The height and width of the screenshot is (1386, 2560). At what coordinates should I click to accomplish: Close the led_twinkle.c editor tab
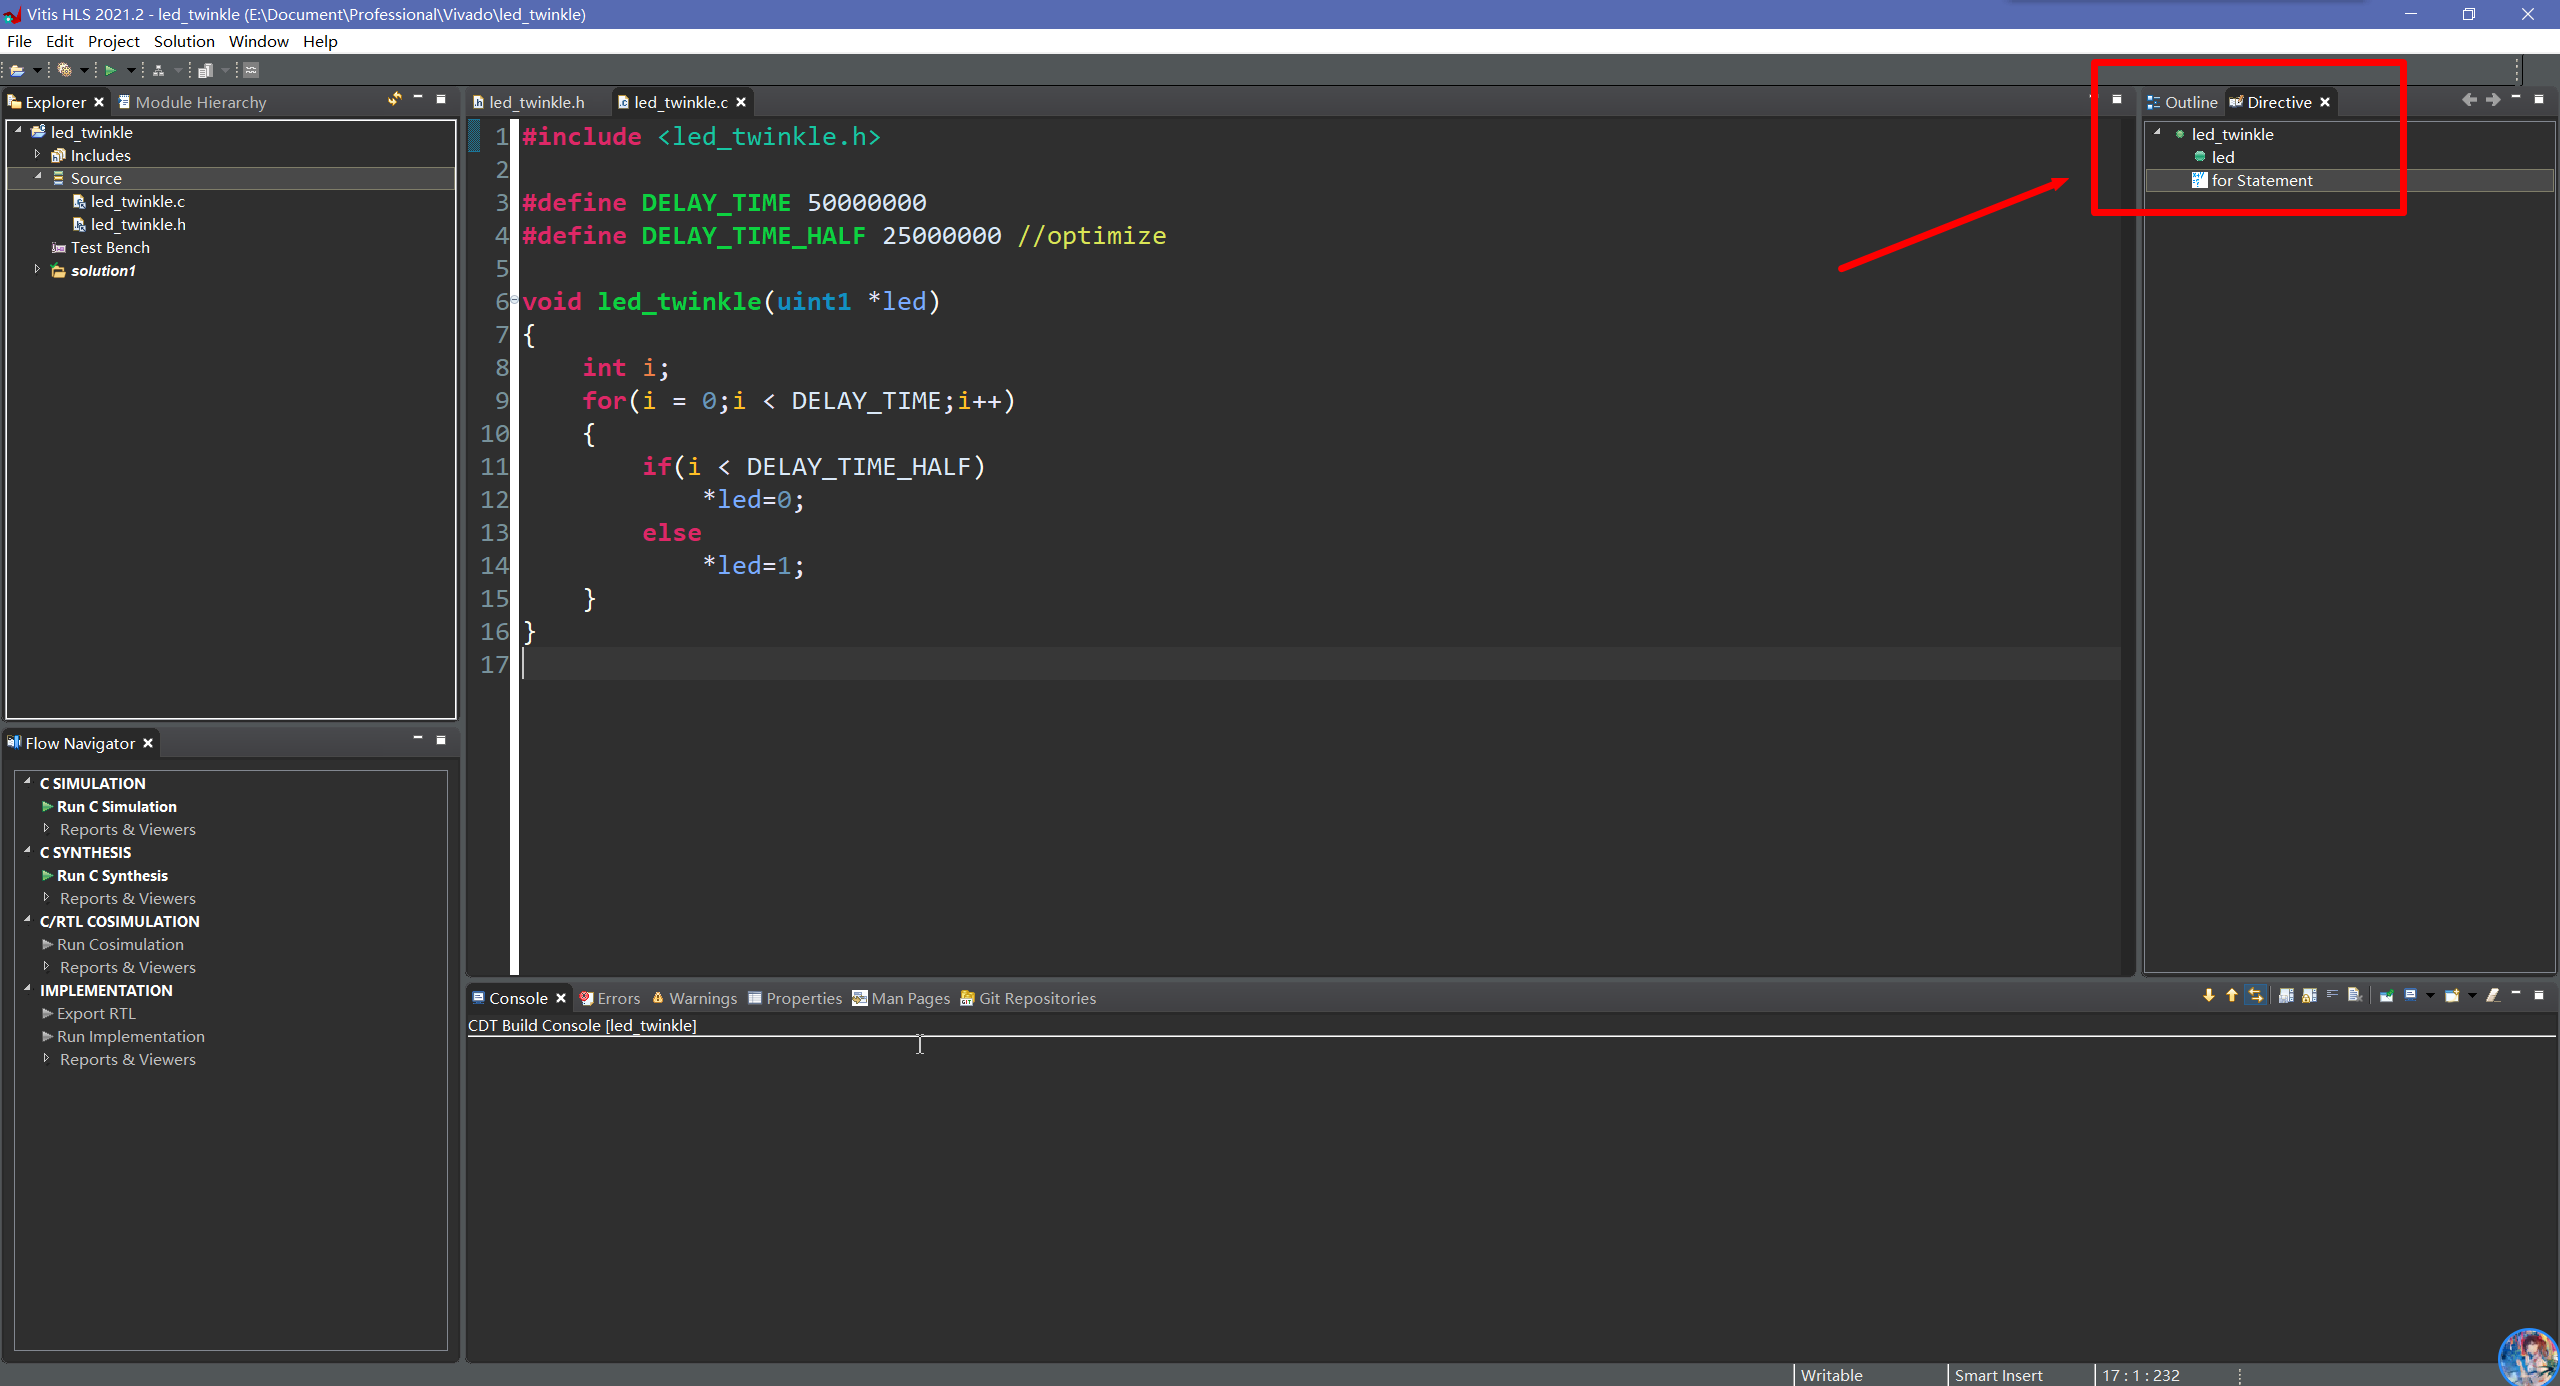(741, 102)
